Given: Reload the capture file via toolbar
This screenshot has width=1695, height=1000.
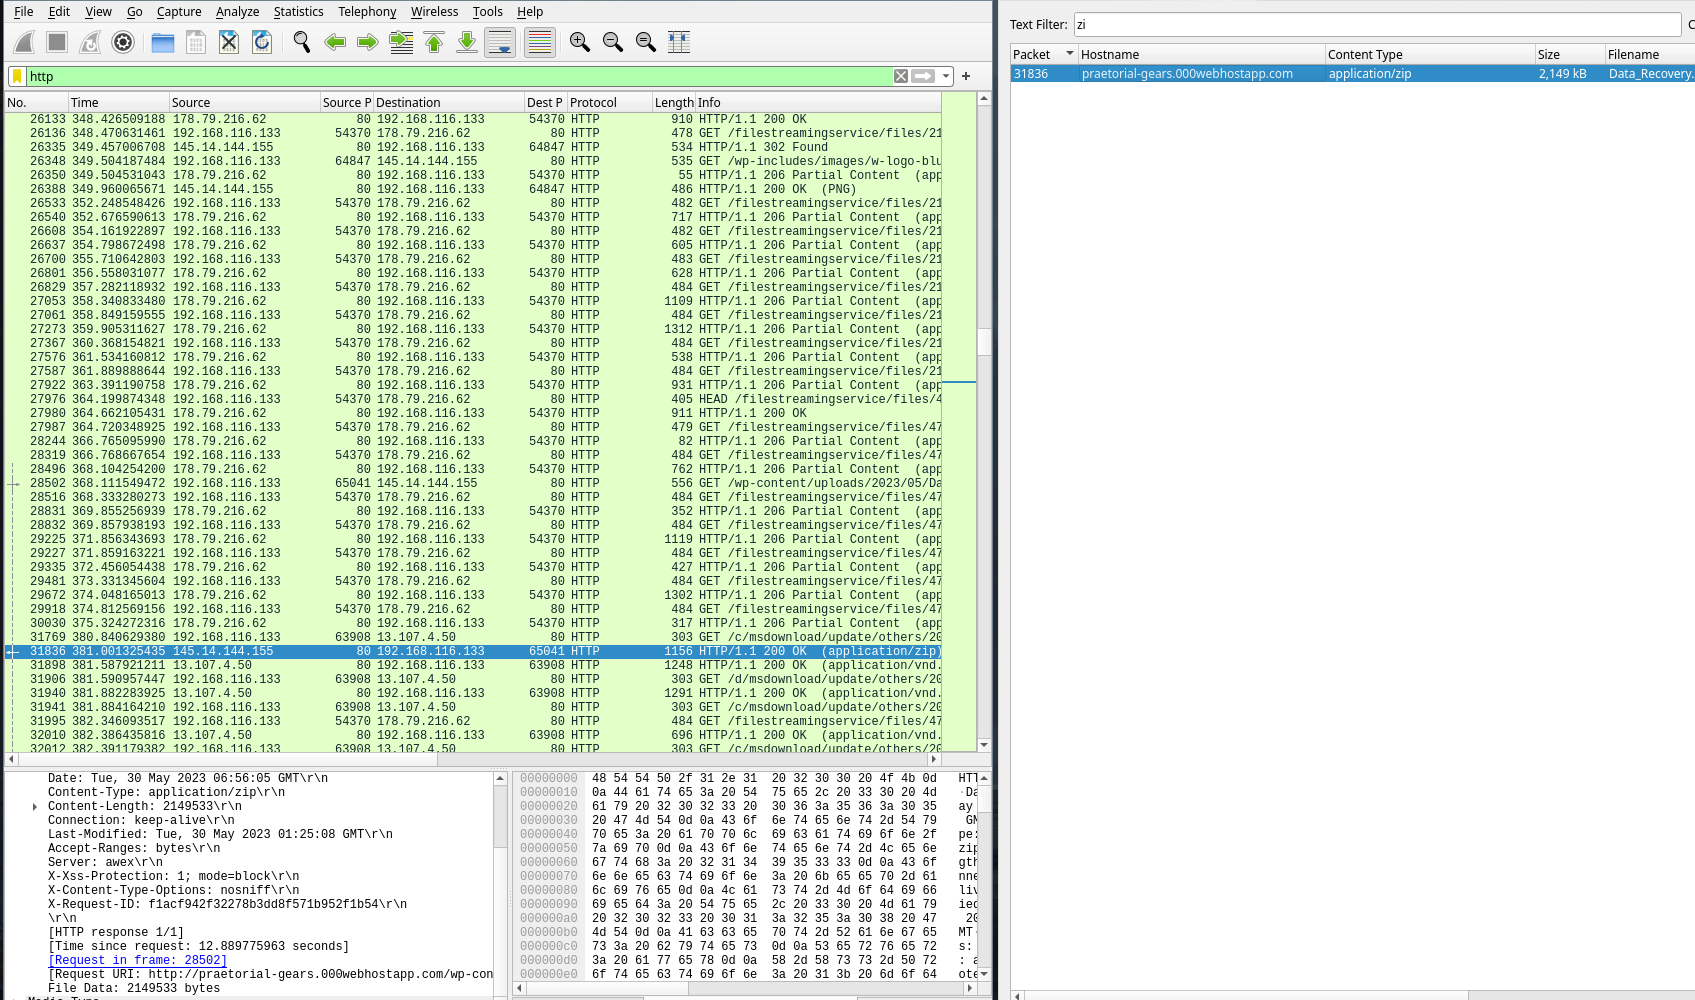Looking at the screenshot, I should 262,42.
